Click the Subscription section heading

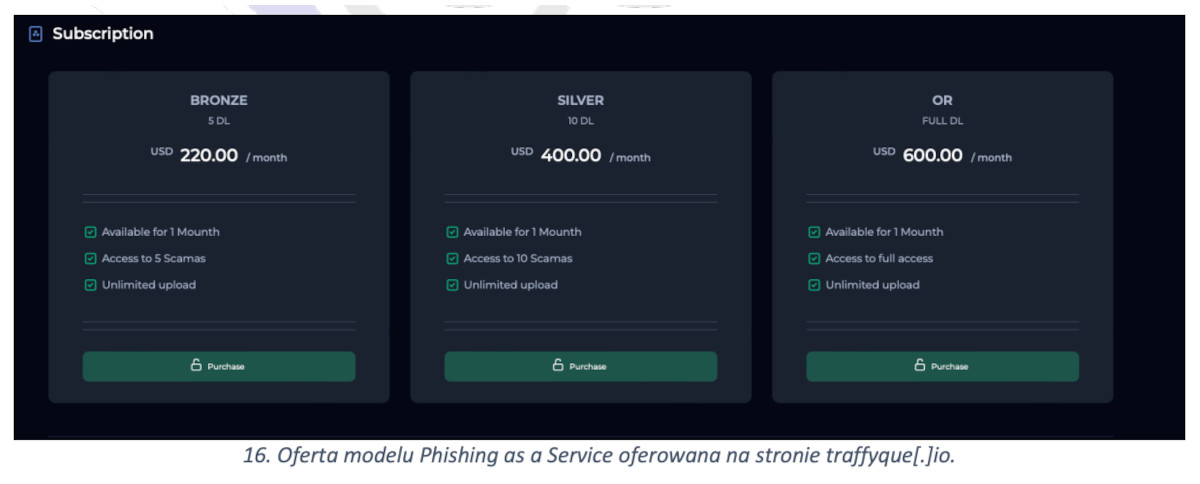coord(103,34)
